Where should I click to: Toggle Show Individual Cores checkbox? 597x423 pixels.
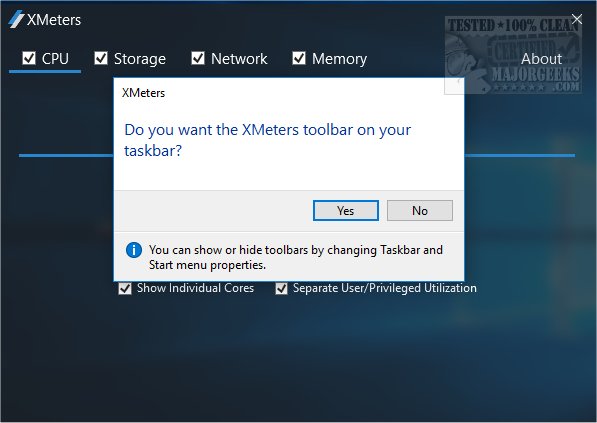pos(125,288)
